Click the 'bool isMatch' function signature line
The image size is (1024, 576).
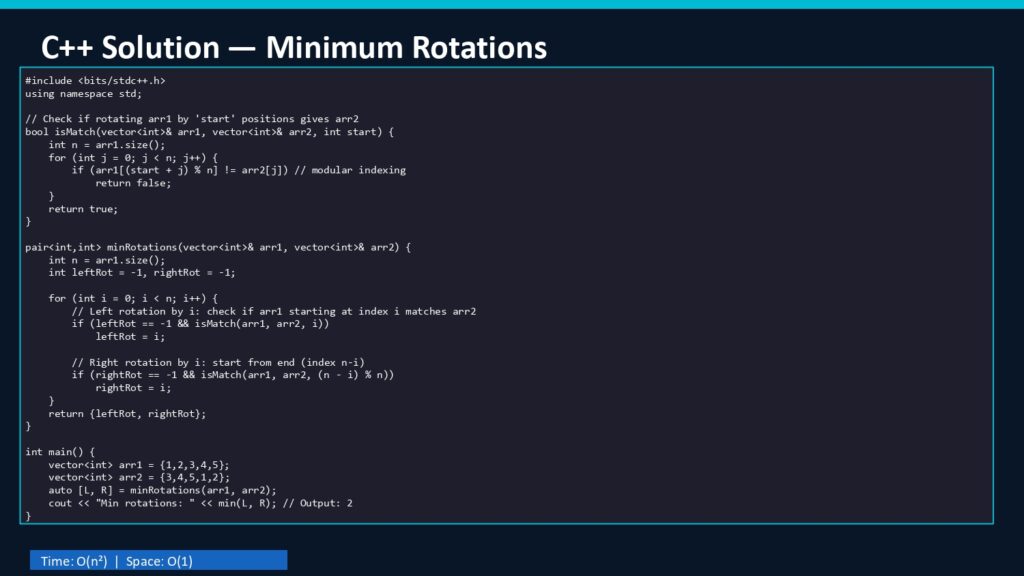pos(210,132)
